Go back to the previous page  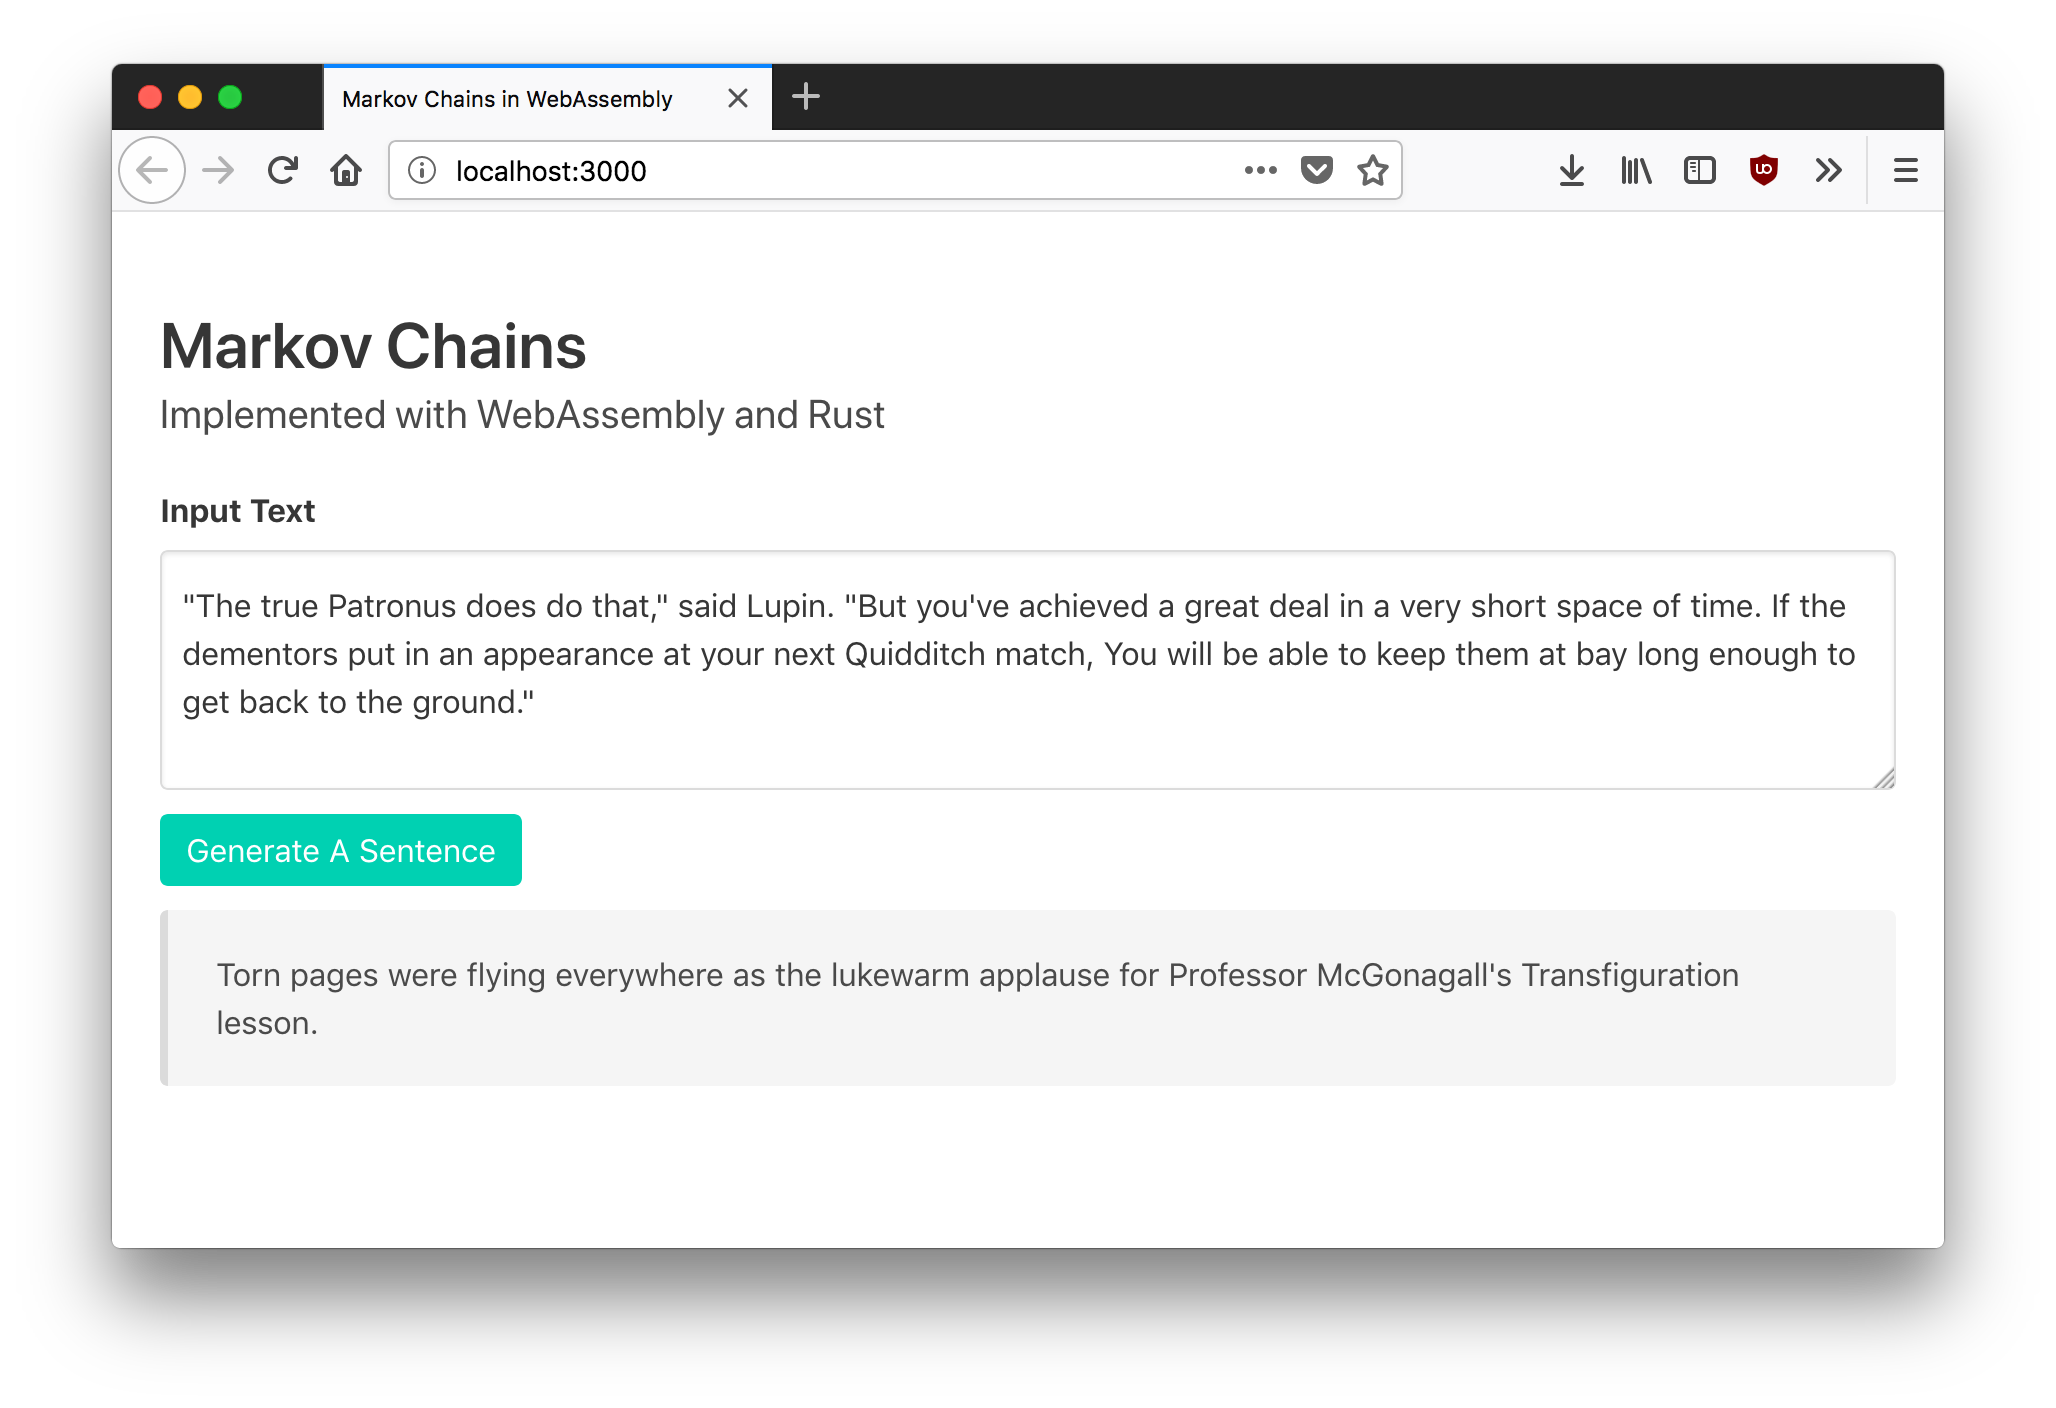coord(152,171)
